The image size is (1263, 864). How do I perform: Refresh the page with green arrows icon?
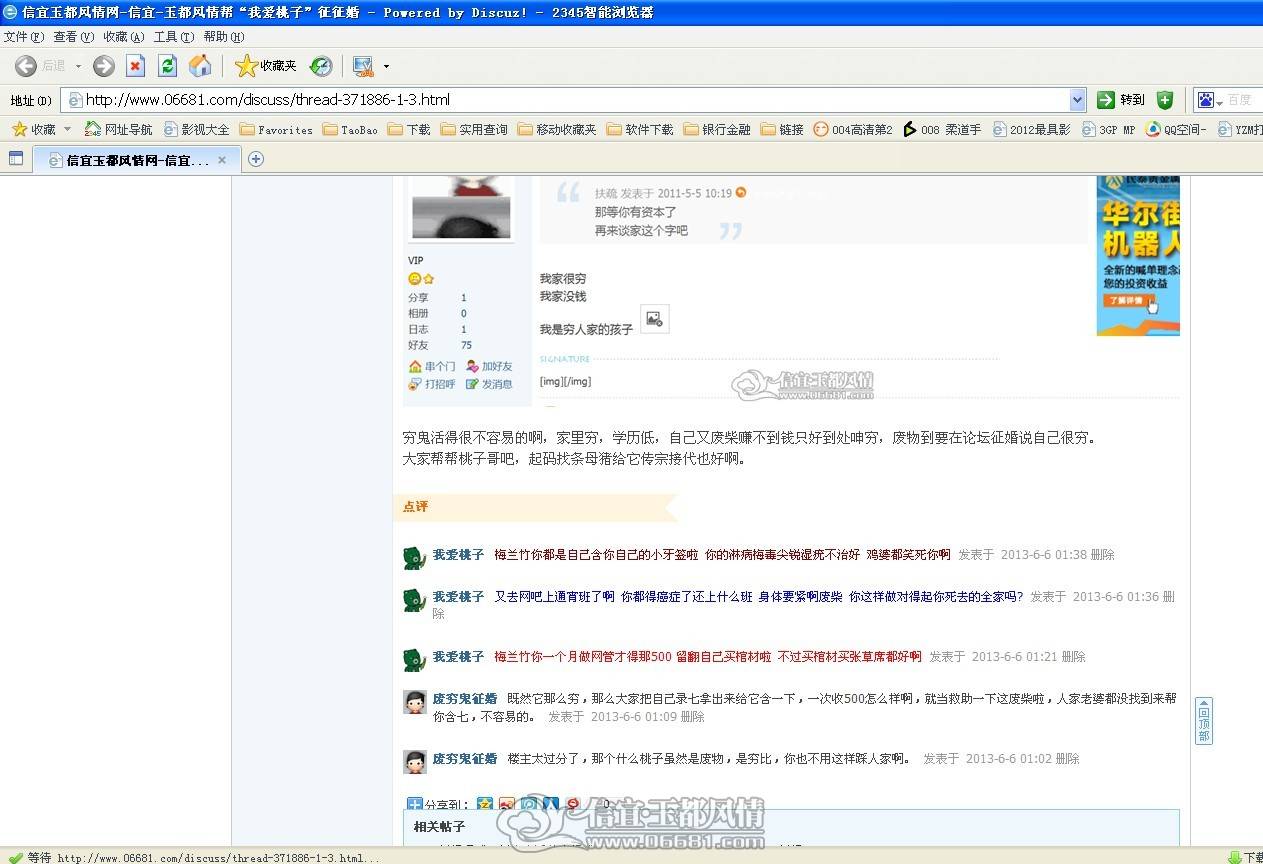tap(168, 66)
